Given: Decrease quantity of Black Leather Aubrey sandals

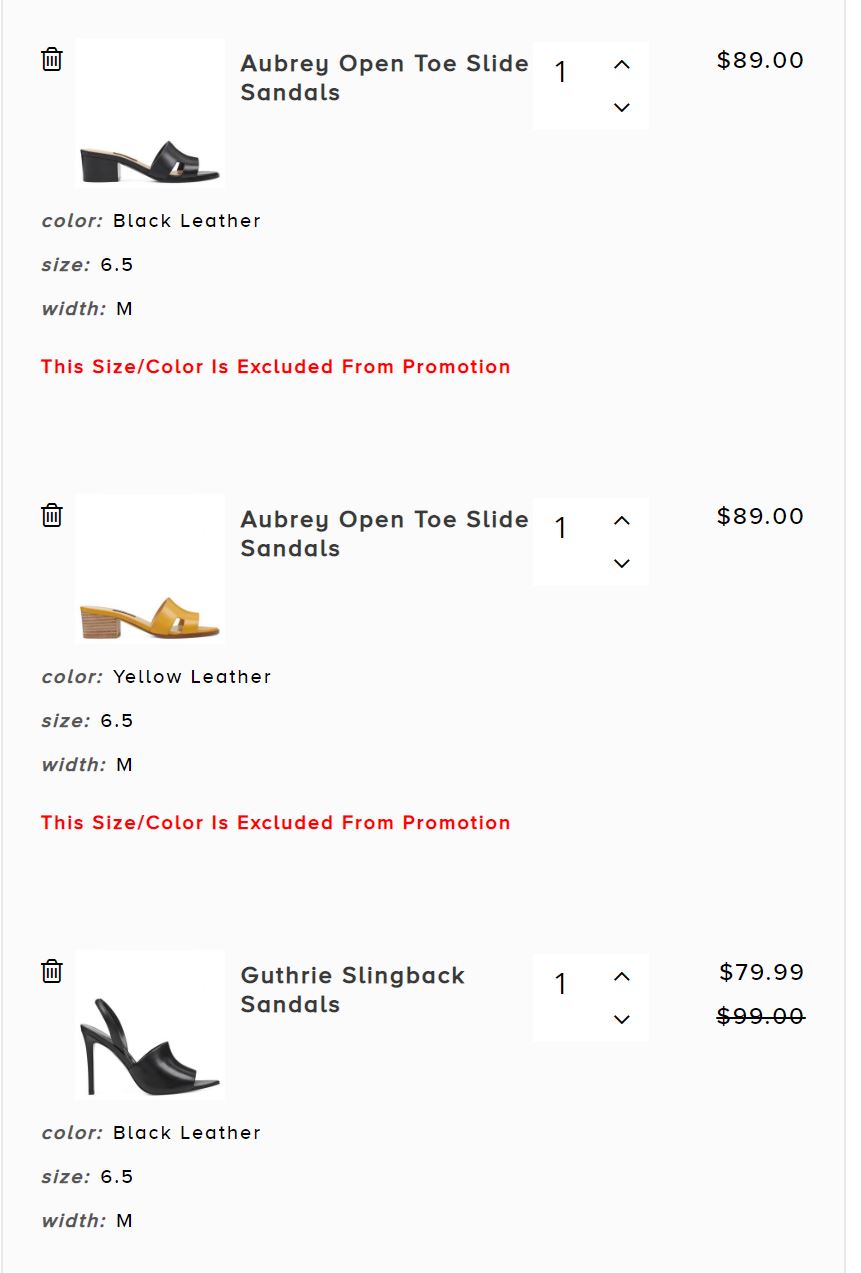Looking at the screenshot, I should point(621,107).
